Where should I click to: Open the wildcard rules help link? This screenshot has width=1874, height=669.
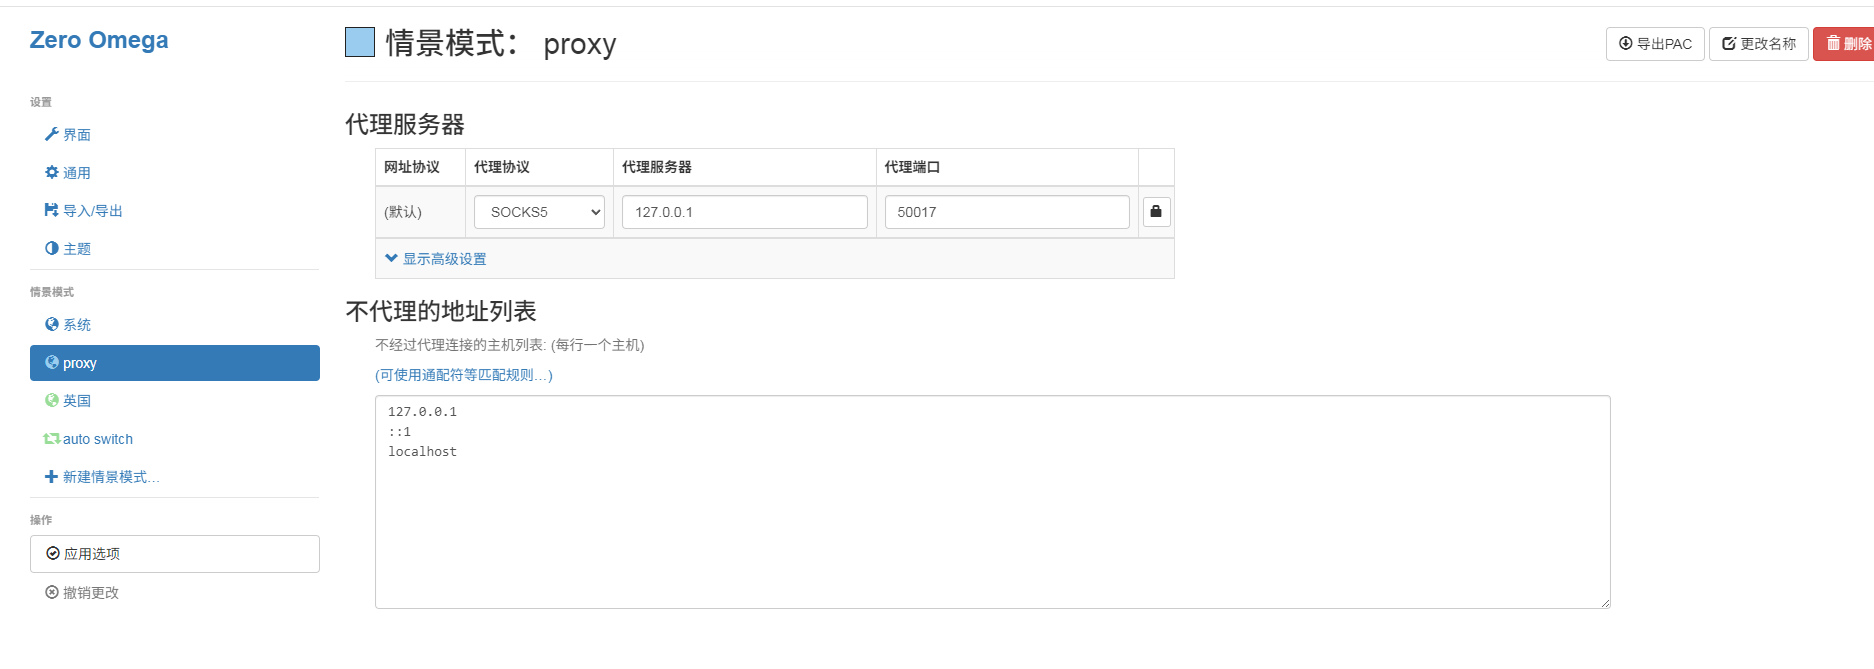463,375
